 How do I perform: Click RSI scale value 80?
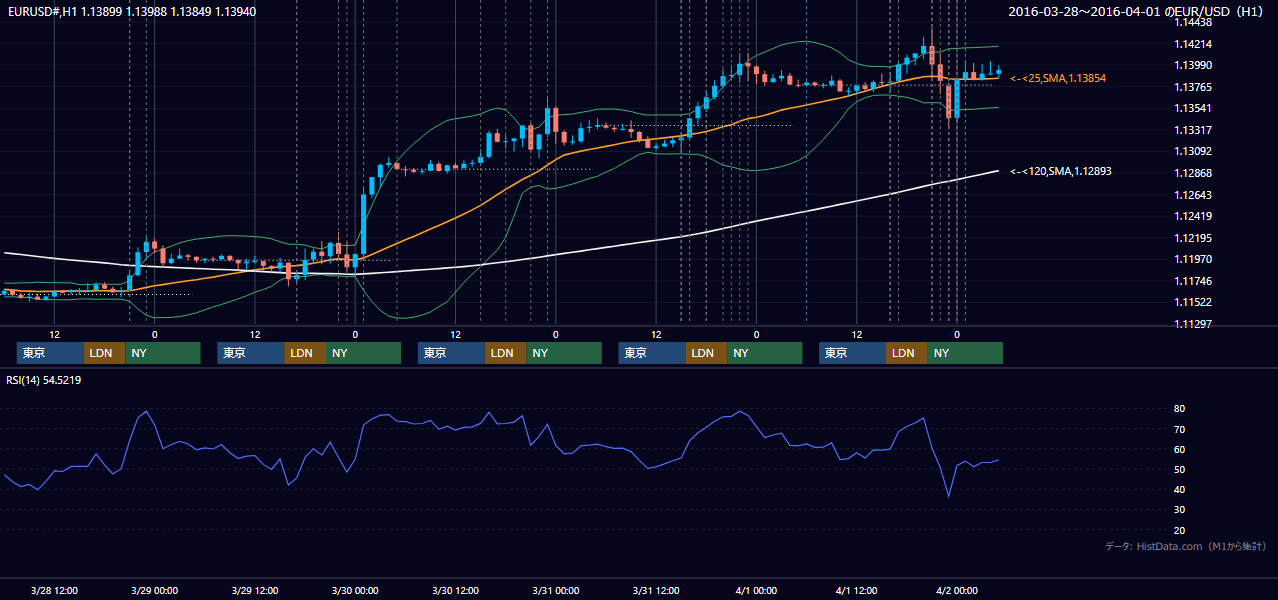(x=1180, y=409)
